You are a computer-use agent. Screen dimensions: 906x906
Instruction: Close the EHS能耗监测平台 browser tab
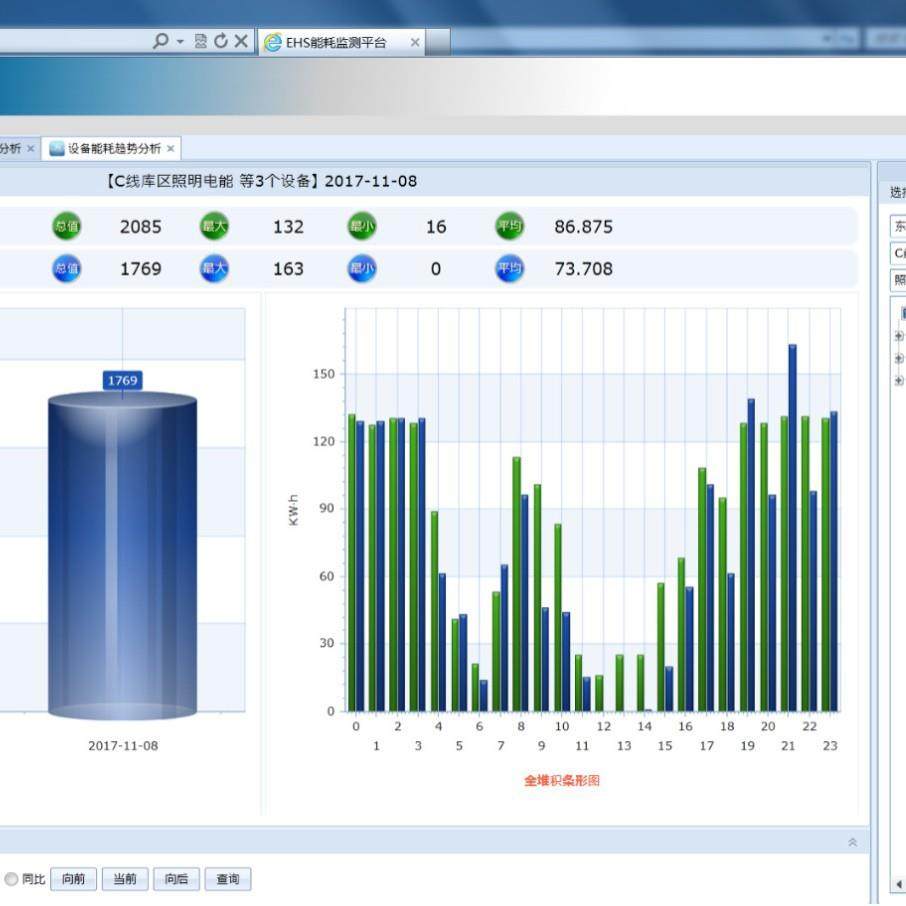click(415, 42)
